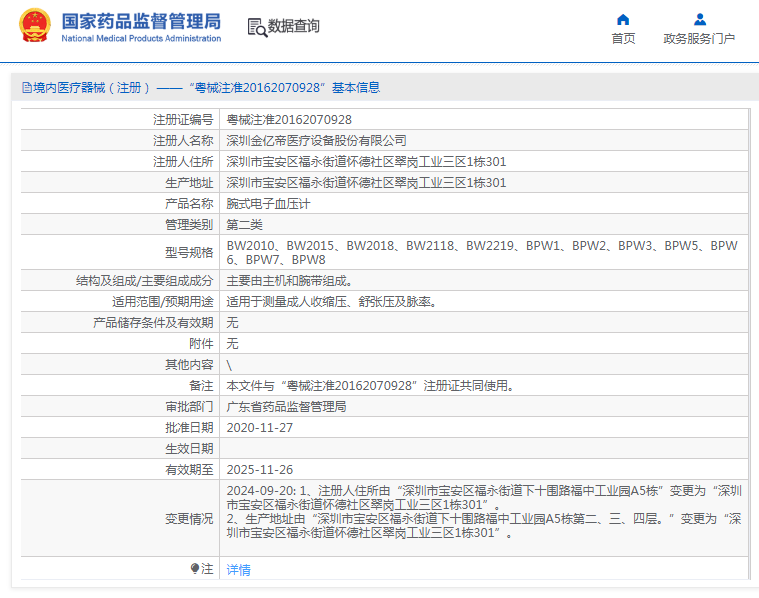Screen dimensions: 759x598
Task: Click the 注册证编号 label
Action: click(x=183, y=120)
